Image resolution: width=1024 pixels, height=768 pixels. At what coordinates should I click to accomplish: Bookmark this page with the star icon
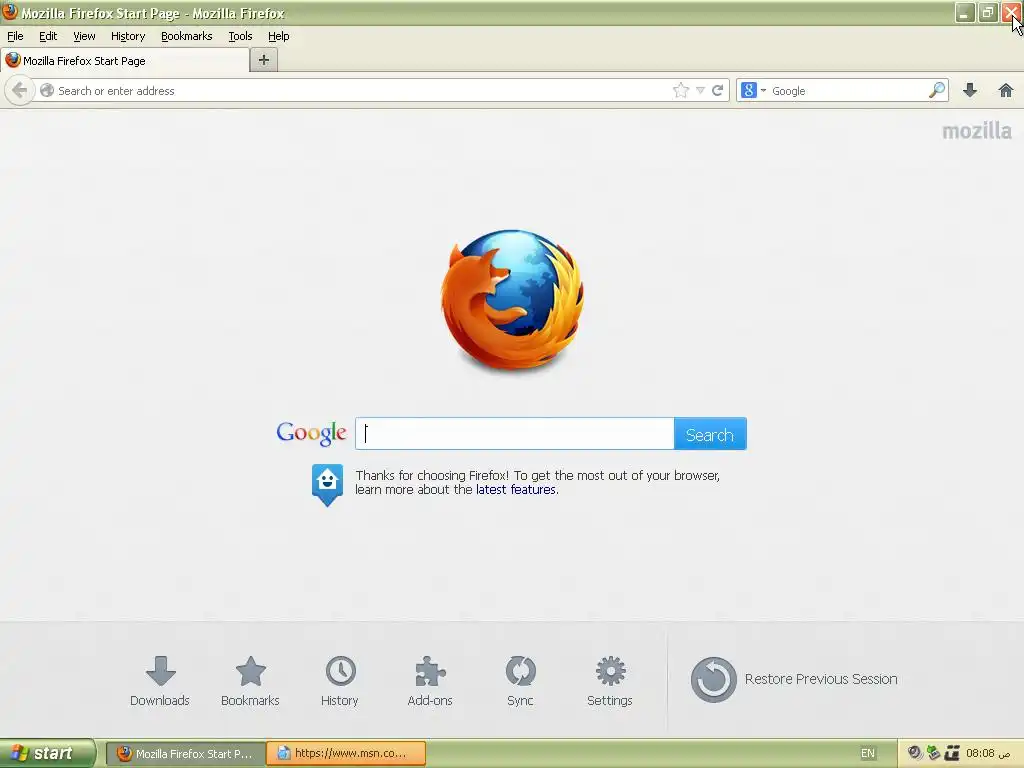point(680,90)
